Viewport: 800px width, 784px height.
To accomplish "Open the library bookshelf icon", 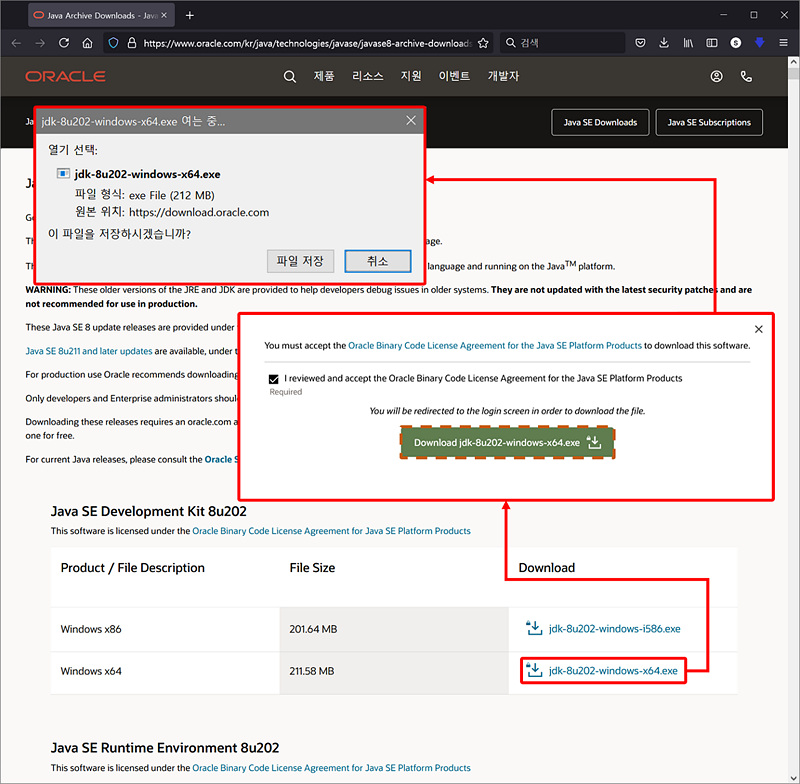I will (688, 43).
